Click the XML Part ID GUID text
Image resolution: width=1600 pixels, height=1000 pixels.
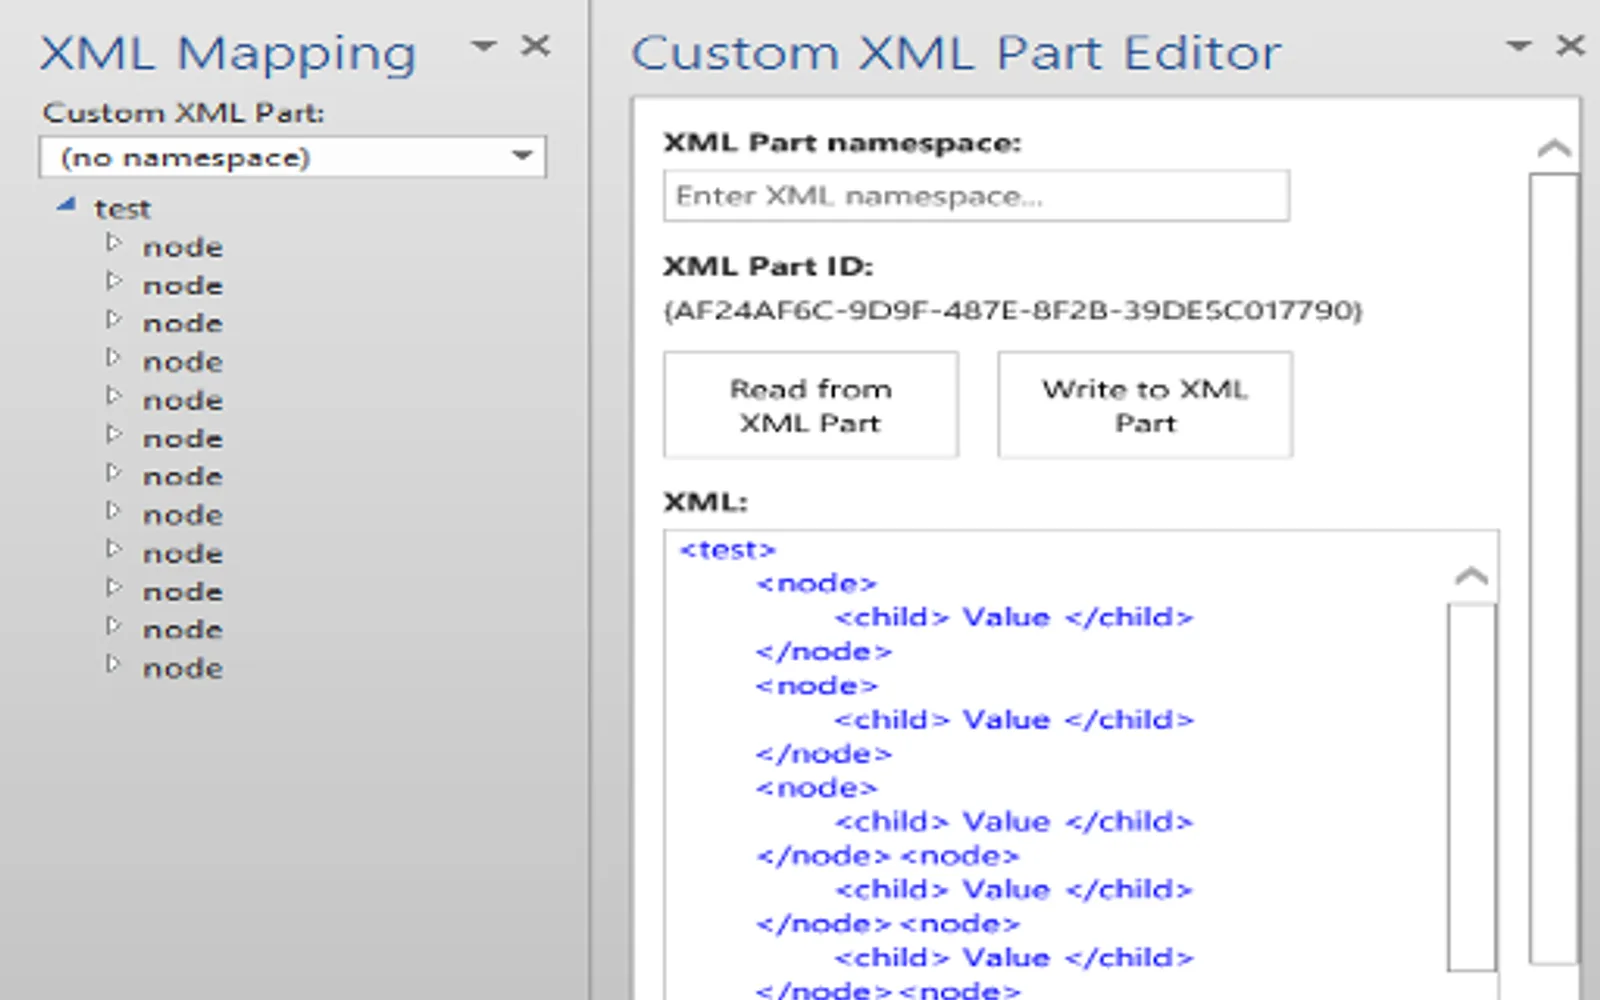(1013, 311)
